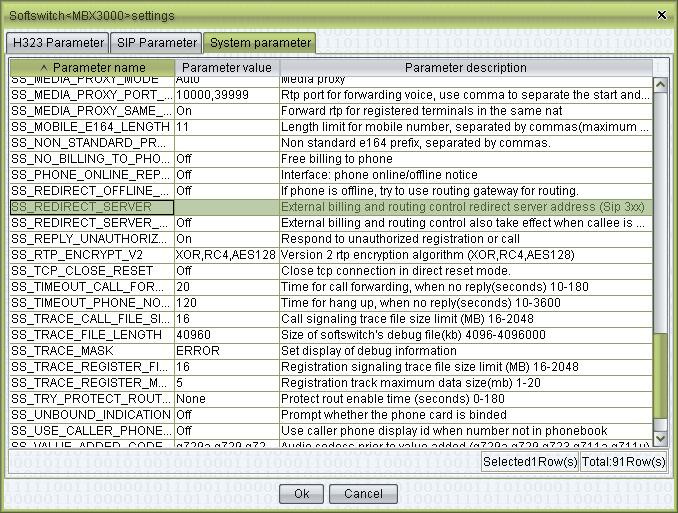This screenshot has height=513, width=678.
Task: Close the Softswitch settings dialog
Action: coord(661,15)
